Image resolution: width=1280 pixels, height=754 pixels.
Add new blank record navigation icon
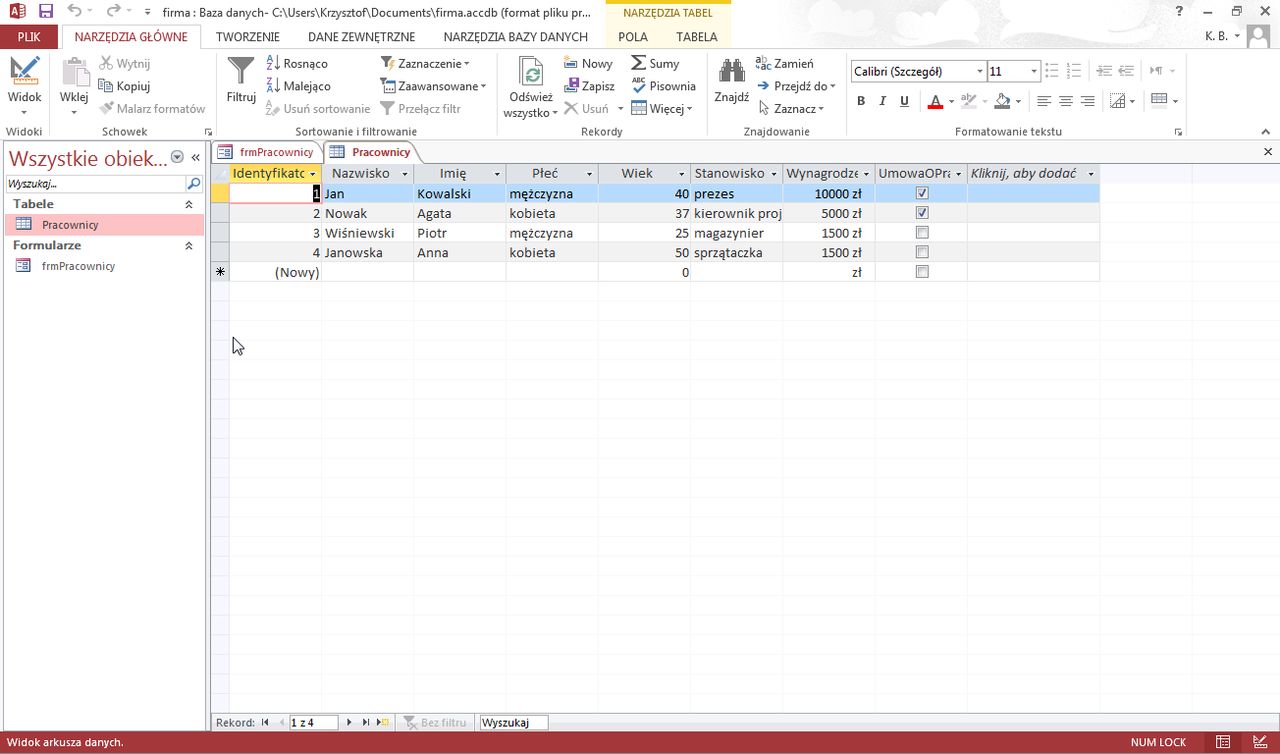click(x=384, y=722)
